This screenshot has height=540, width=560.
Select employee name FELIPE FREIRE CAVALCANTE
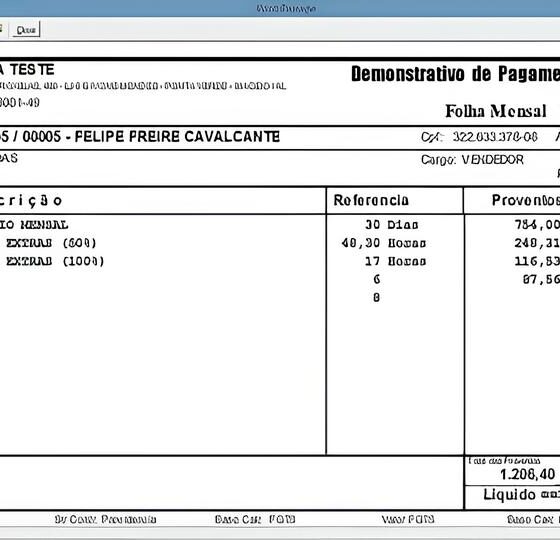177,137
